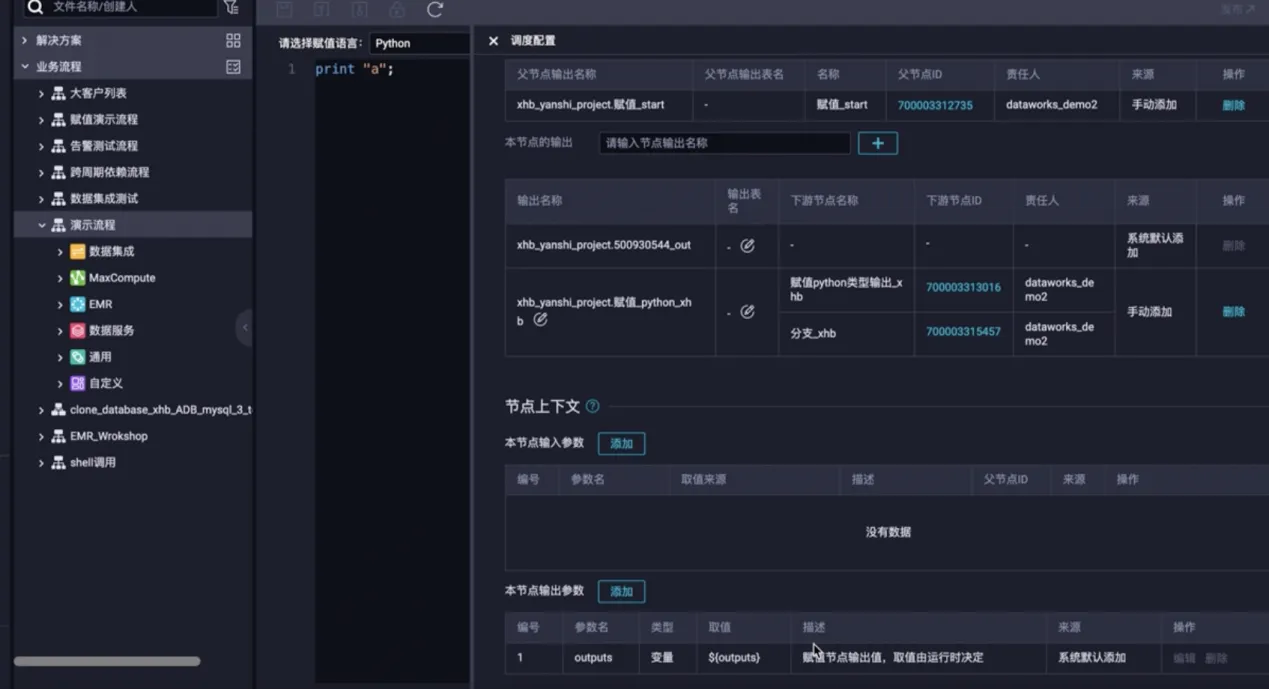Click 添加 next to 本节点输出参数
This screenshot has height=689, width=1269.
pyautogui.click(x=621, y=591)
